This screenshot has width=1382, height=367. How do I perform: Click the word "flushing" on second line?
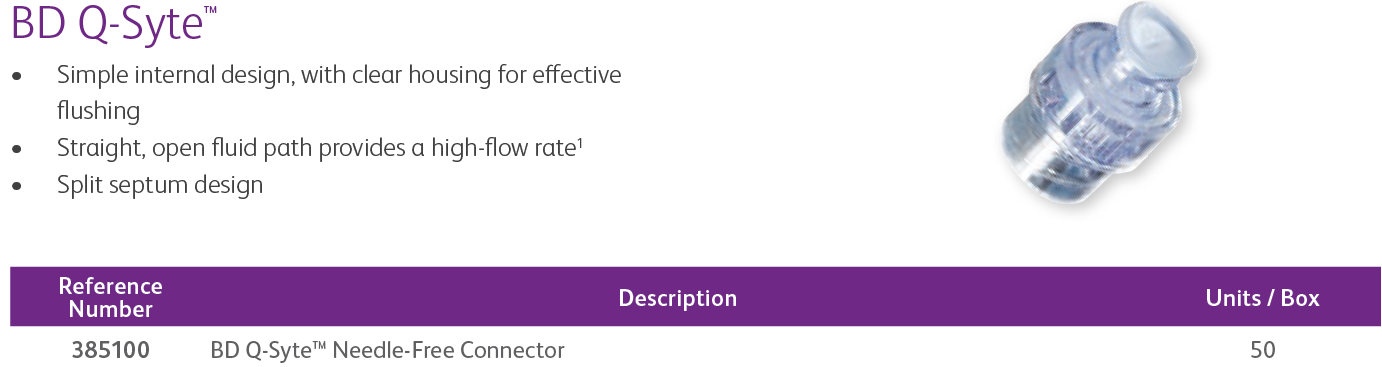pos(98,111)
